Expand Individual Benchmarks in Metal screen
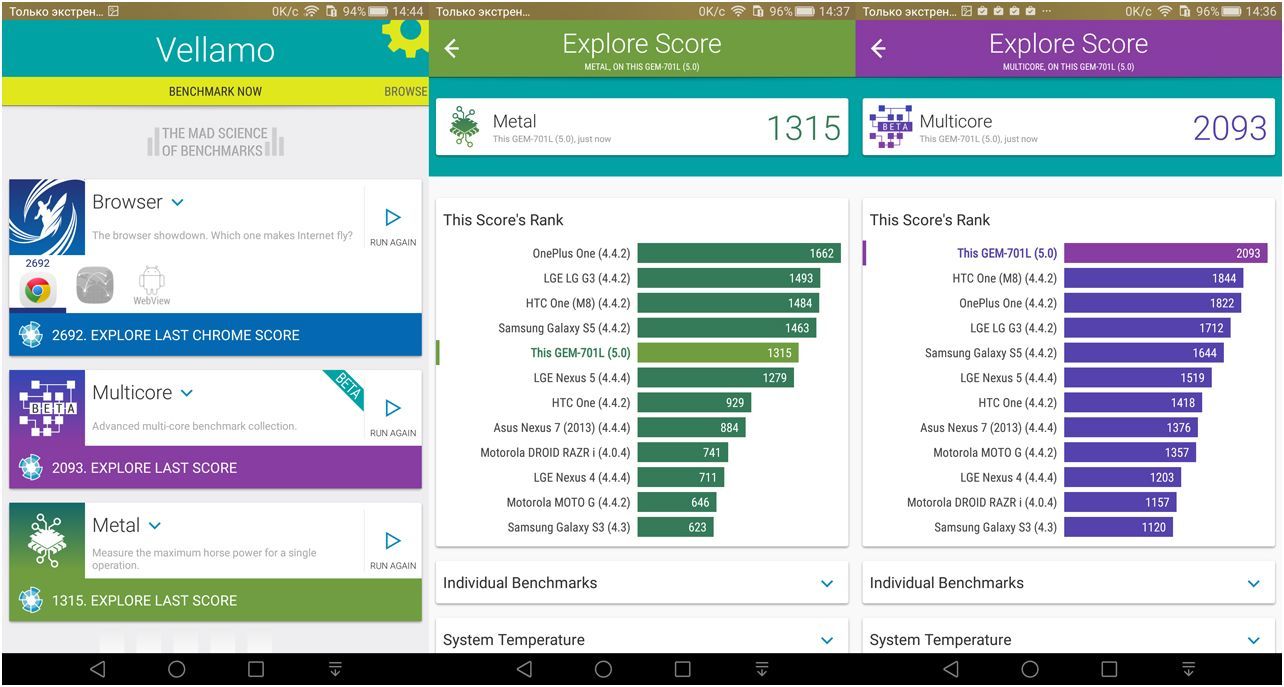 pos(826,583)
